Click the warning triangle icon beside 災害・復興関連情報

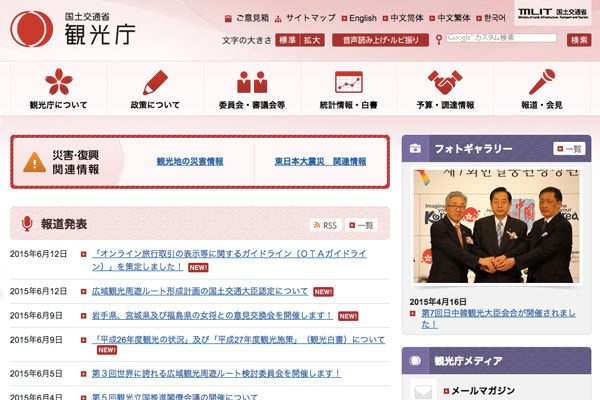[34, 162]
